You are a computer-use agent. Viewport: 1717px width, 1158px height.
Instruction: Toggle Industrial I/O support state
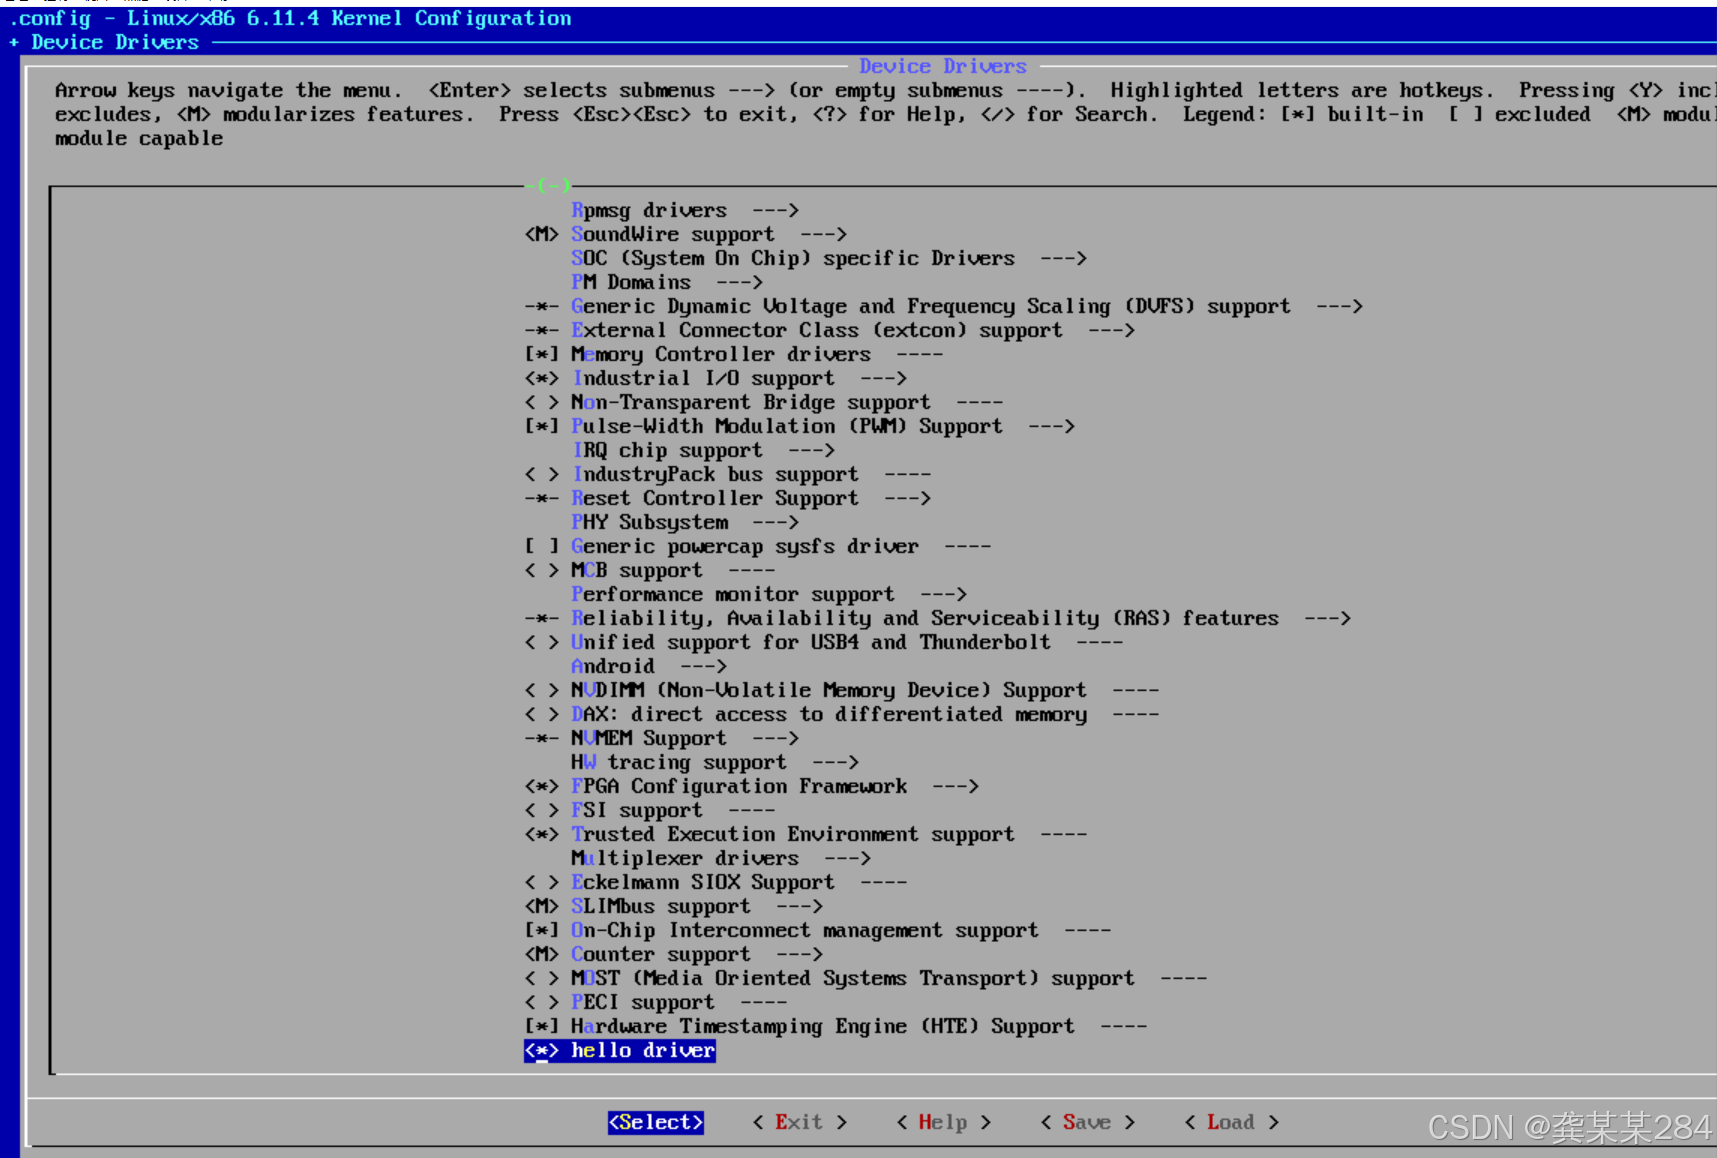pos(541,378)
